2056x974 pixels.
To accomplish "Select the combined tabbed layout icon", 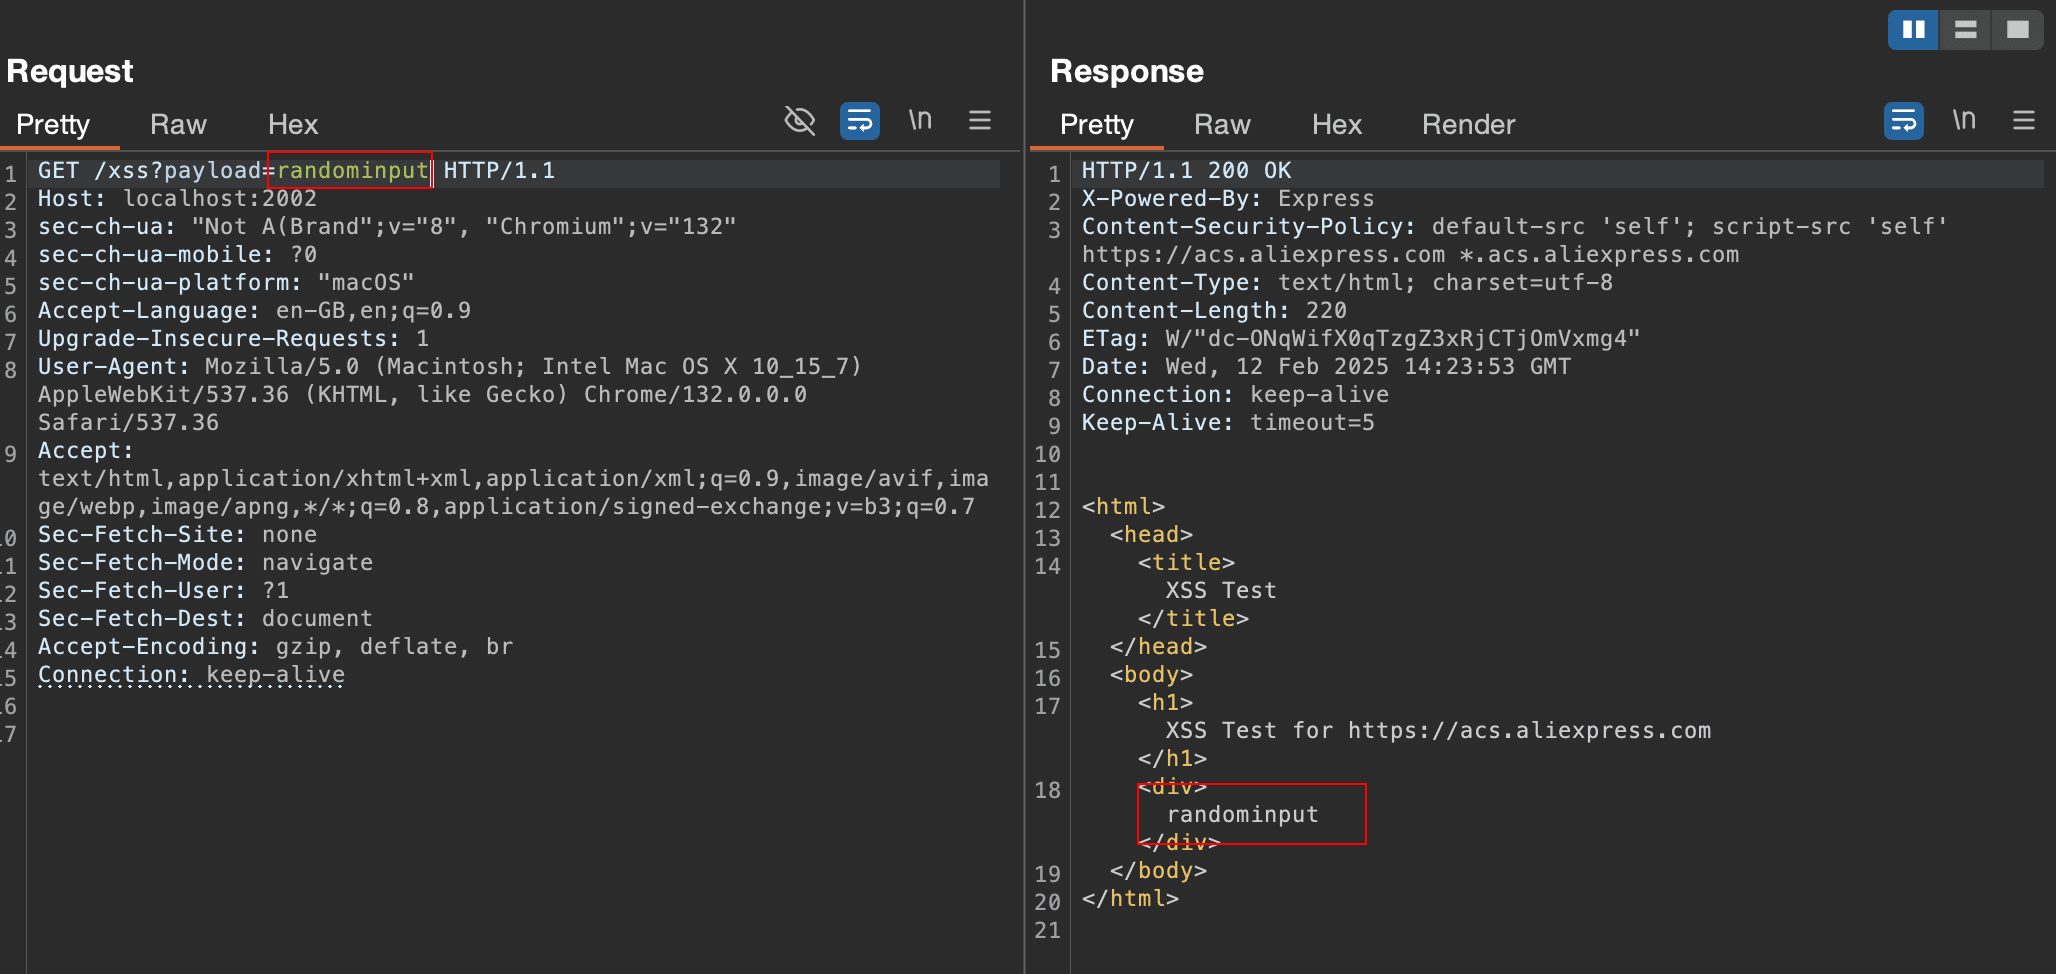I will tap(2017, 30).
